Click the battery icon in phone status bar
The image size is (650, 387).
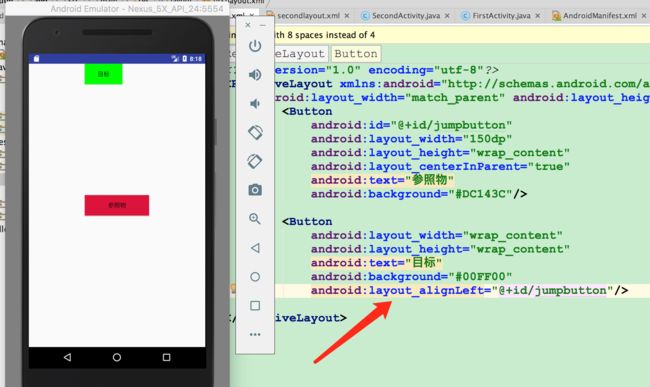click(184, 59)
